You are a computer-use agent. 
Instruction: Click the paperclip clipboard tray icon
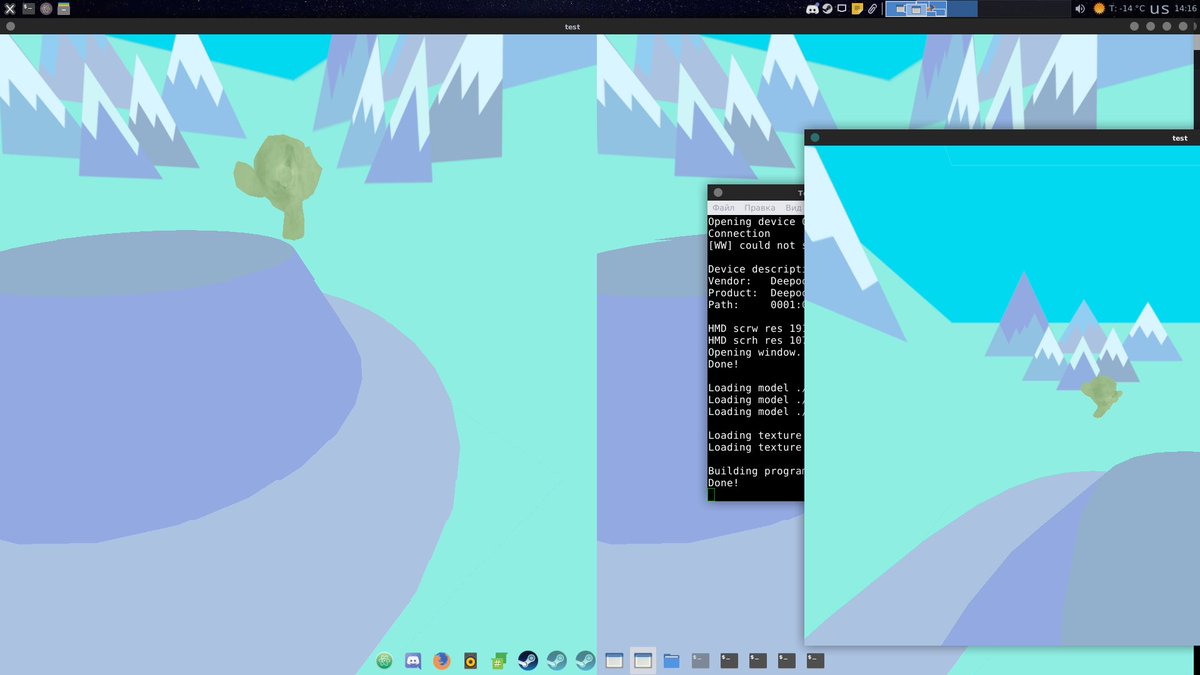click(870, 8)
